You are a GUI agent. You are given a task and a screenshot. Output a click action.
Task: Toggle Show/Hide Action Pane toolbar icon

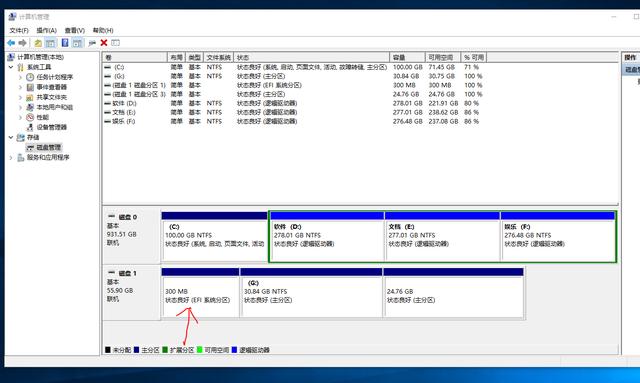(x=78, y=43)
